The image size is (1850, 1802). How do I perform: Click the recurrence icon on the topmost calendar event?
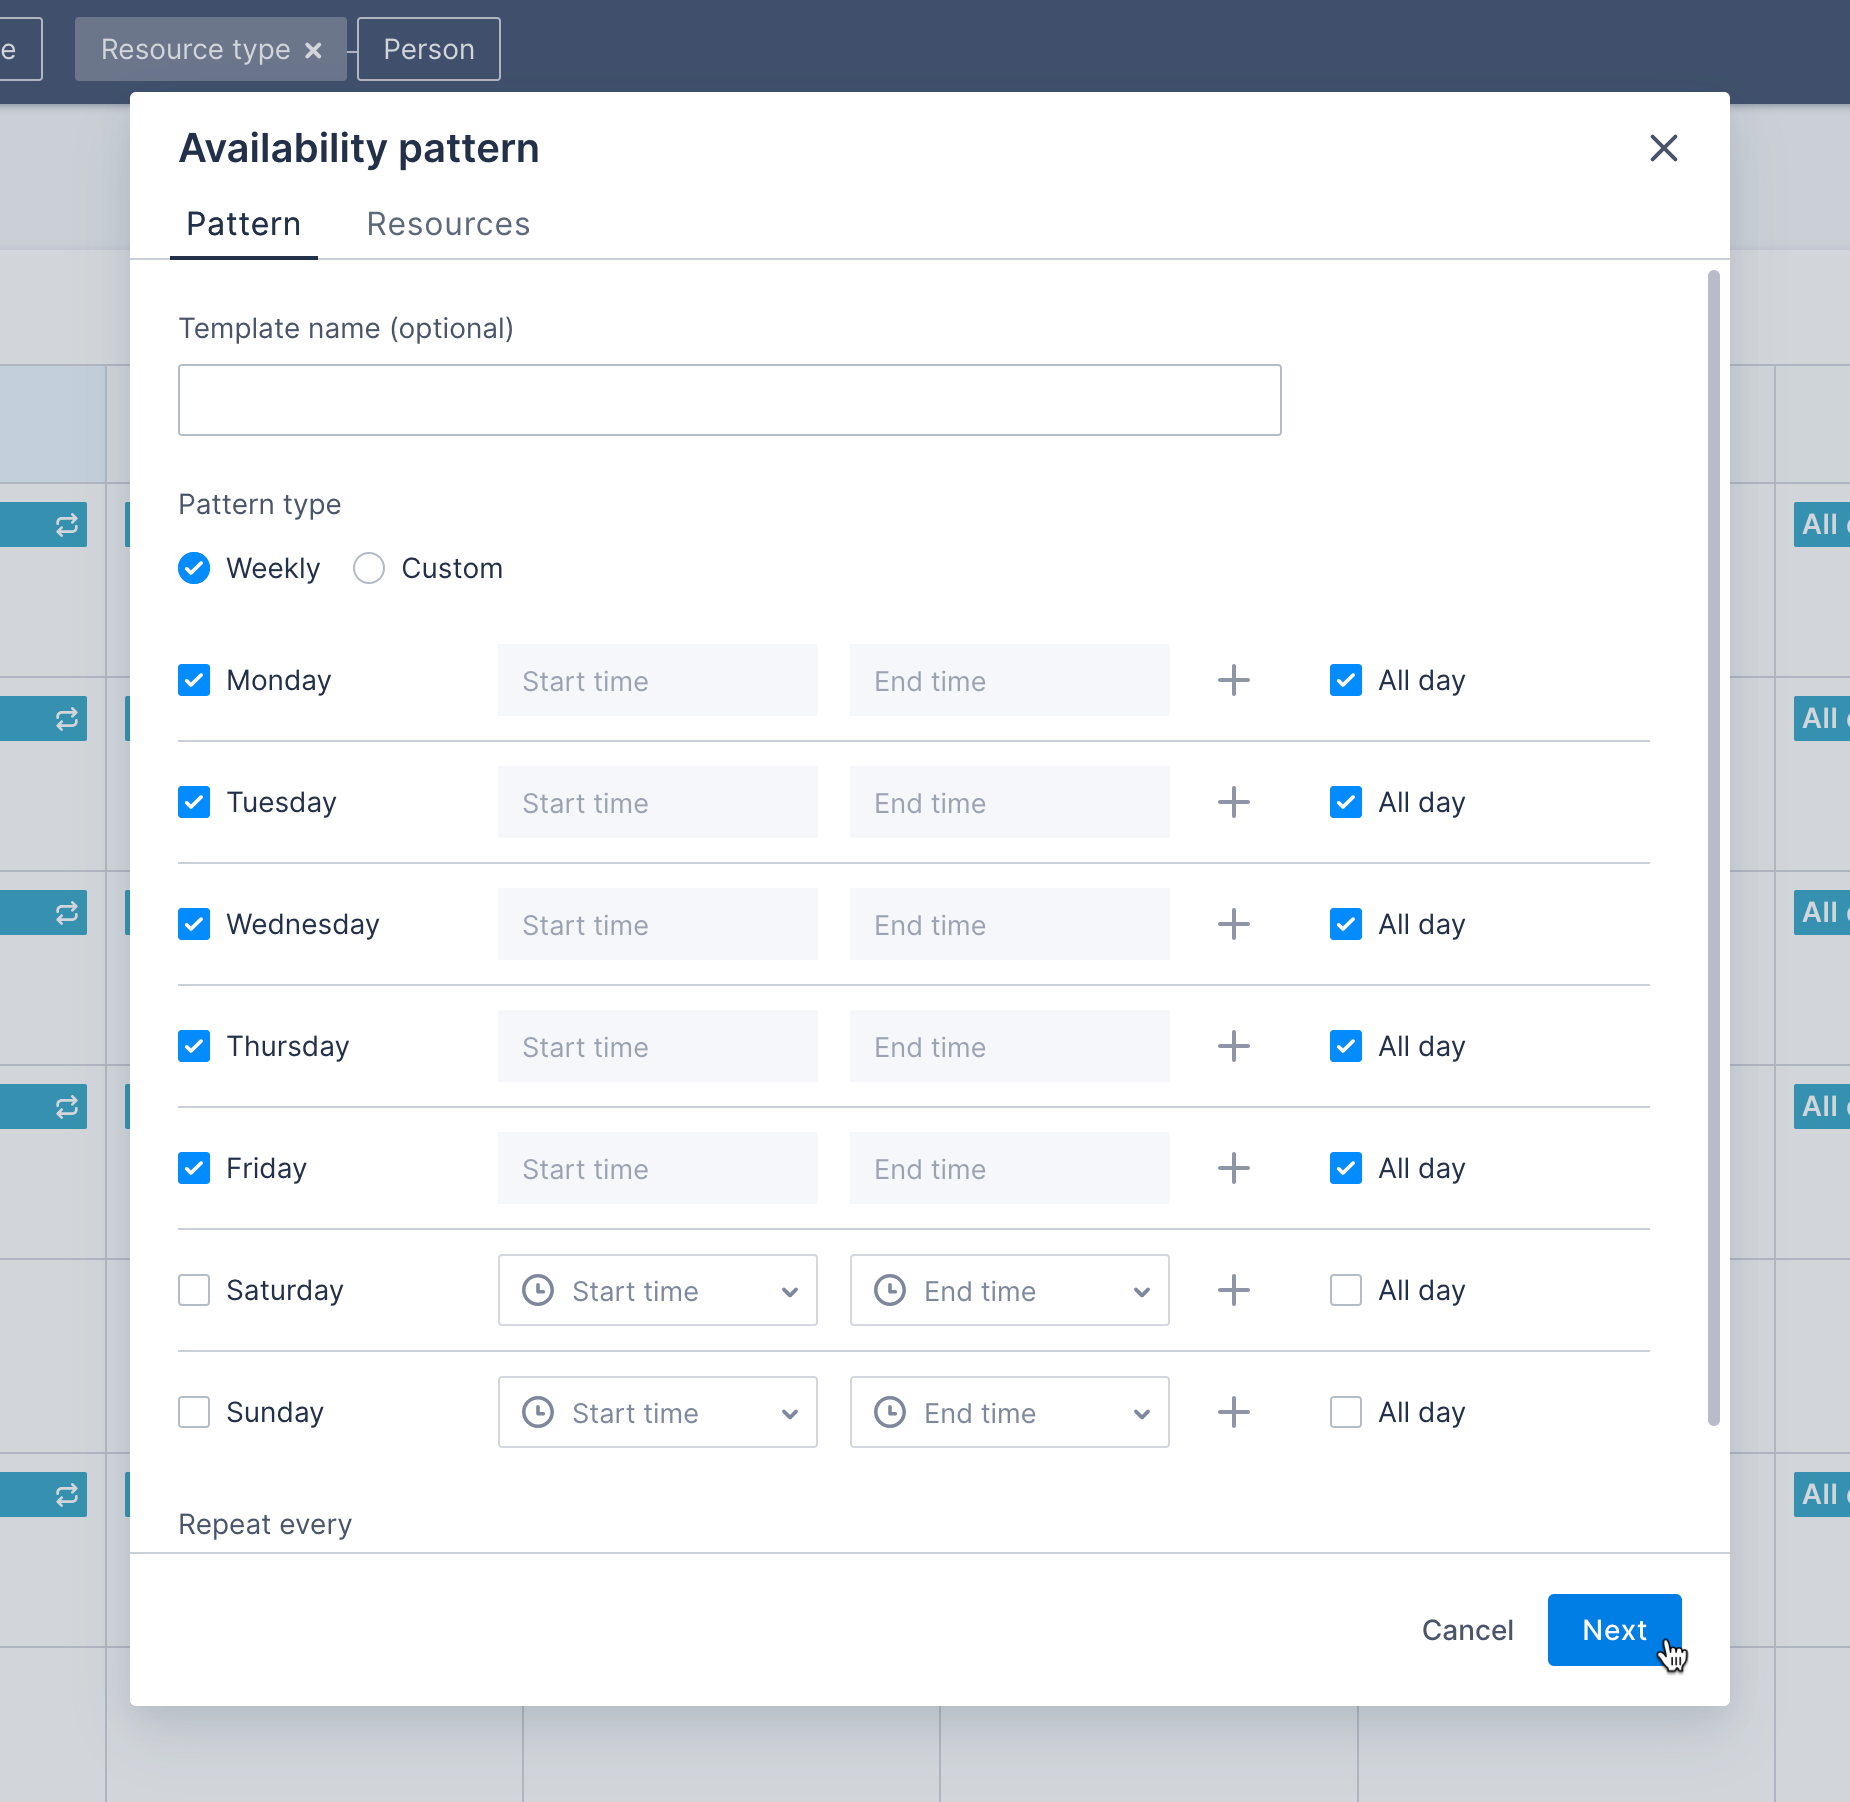[x=65, y=524]
